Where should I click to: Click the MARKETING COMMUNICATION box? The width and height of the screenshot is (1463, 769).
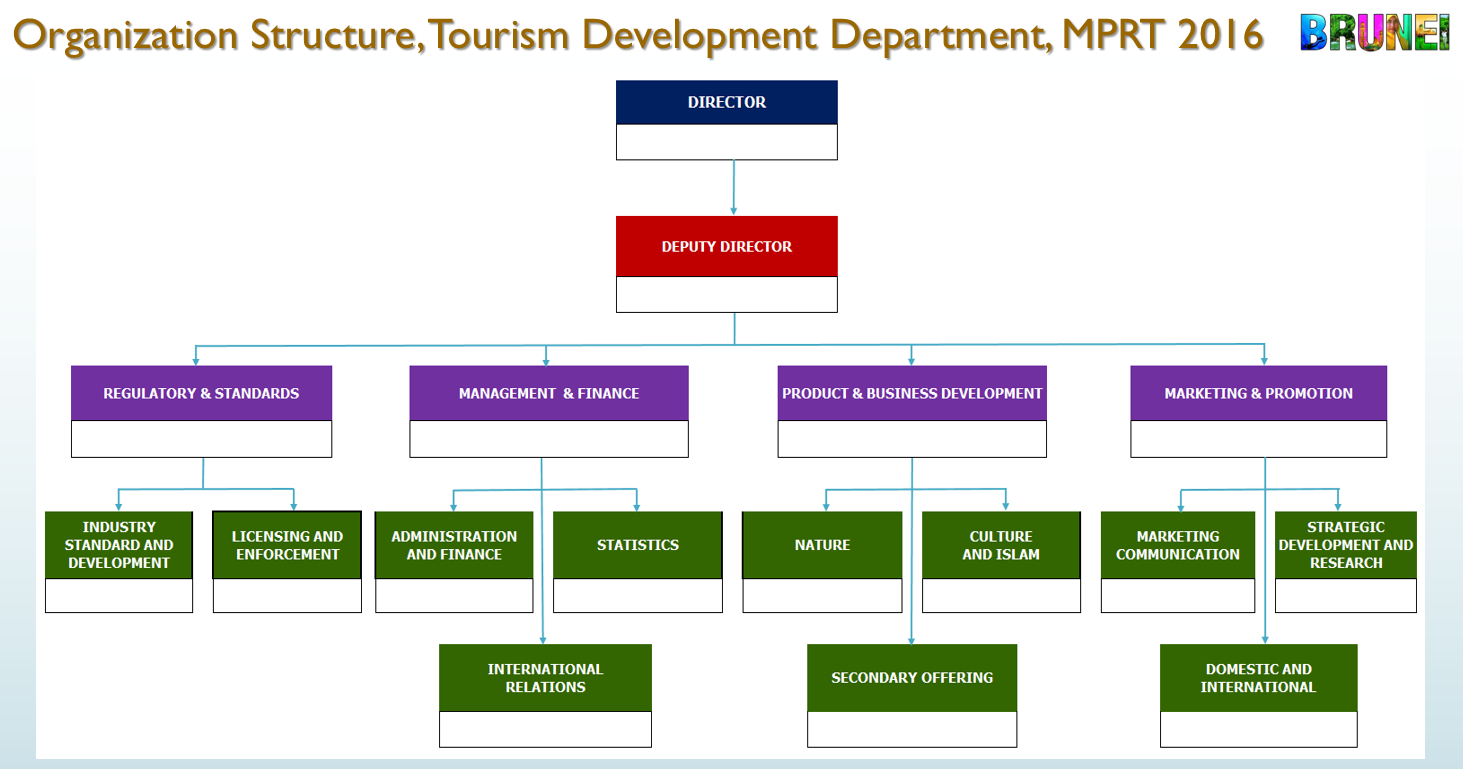point(1178,545)
